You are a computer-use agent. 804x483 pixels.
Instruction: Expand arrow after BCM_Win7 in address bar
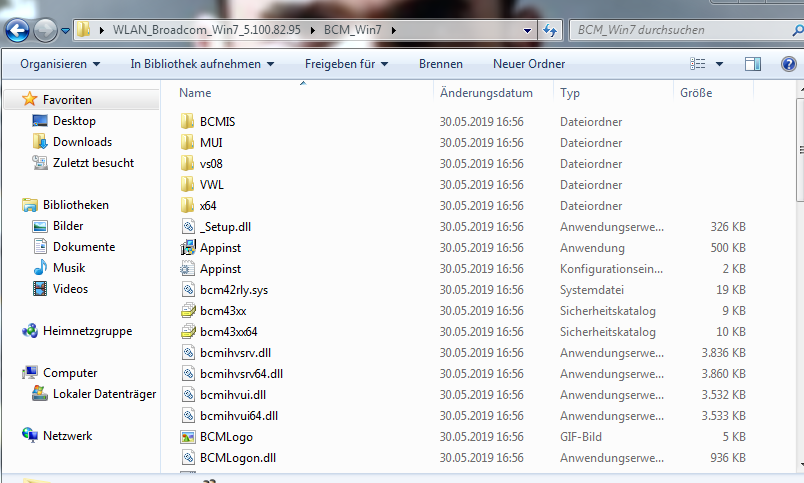(394, 30)
